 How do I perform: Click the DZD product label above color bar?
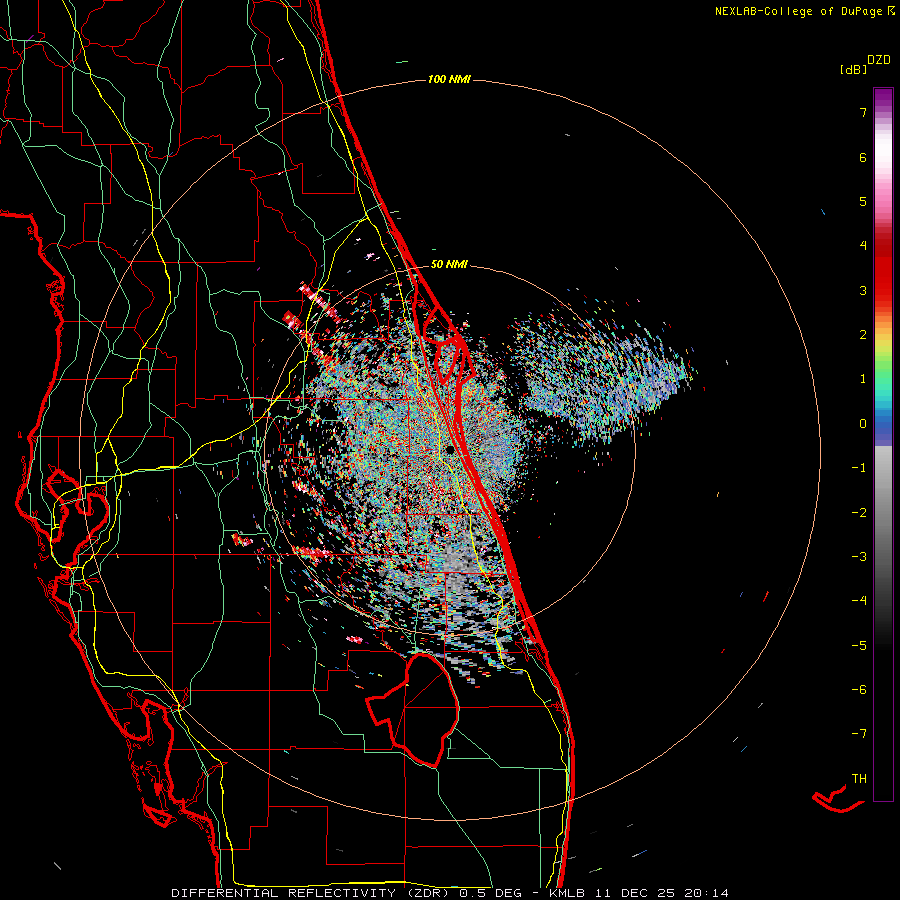pyautogui.click(x=879, y=60)
